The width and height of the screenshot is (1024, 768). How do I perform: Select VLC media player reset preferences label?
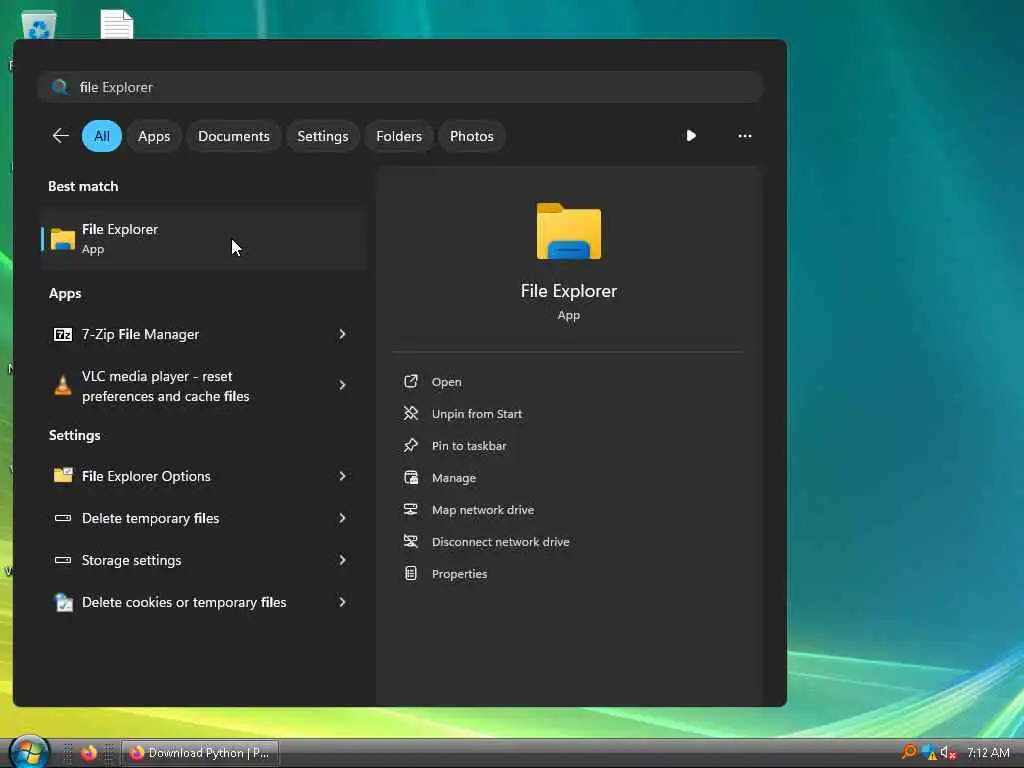(x=165, y=386)
